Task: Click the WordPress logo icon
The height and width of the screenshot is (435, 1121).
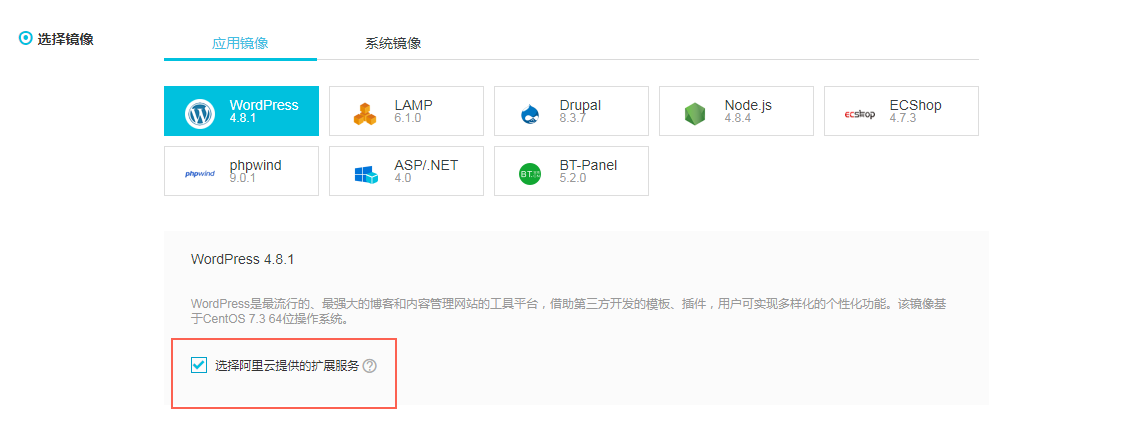Action: [200, 114]
